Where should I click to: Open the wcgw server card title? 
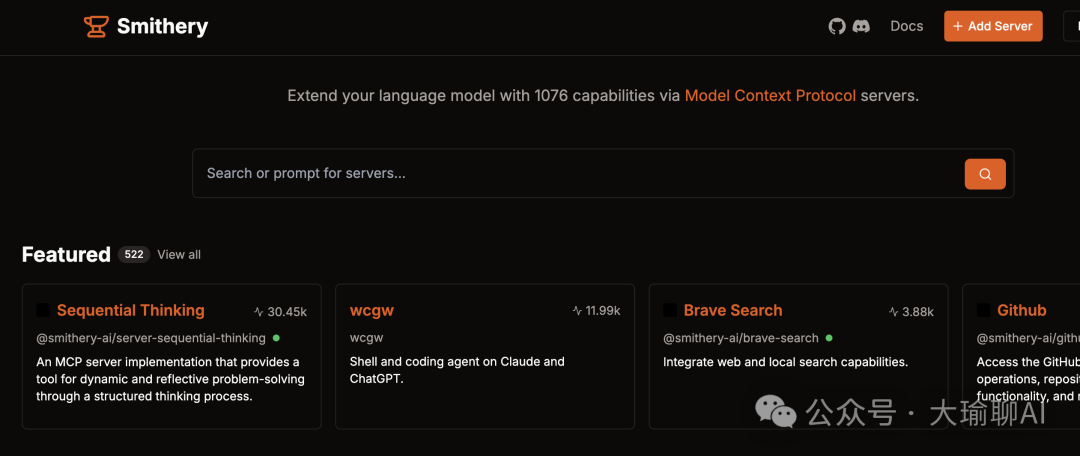[372, 311]
